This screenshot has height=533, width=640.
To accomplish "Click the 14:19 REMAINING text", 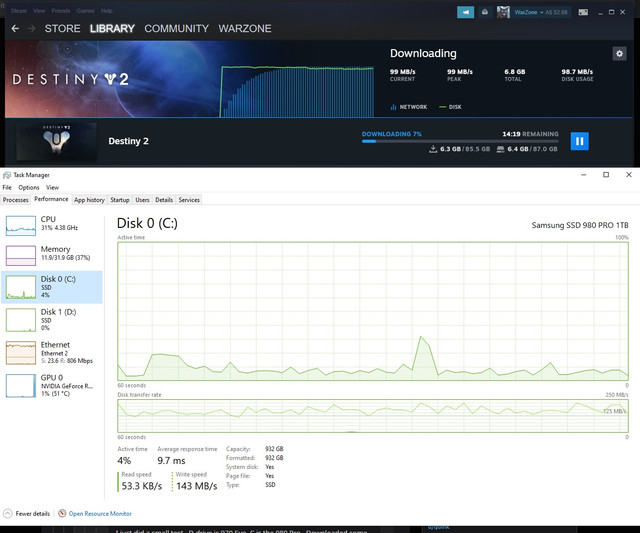I will (530, 134).
